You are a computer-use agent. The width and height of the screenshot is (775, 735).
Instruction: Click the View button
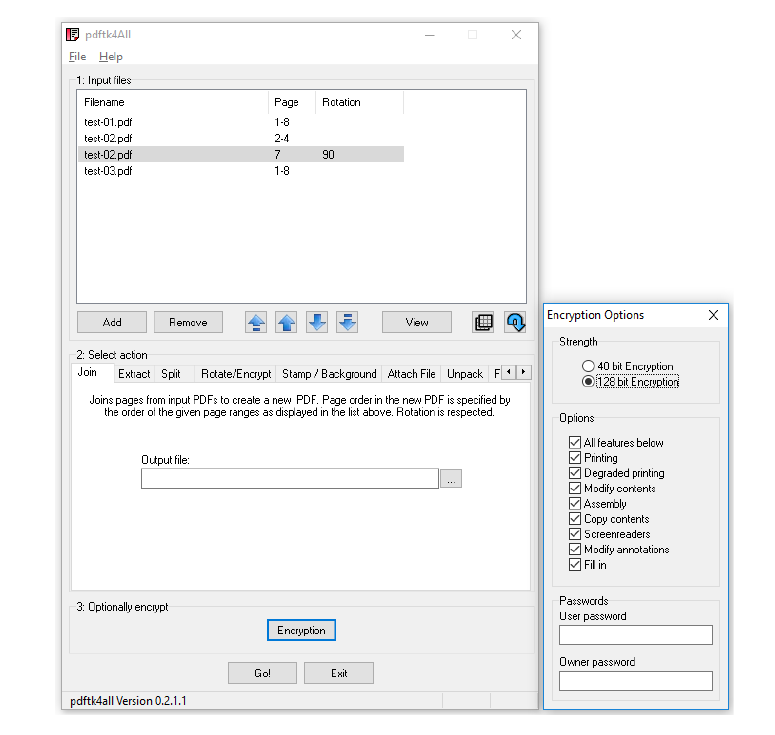(417, 322)
